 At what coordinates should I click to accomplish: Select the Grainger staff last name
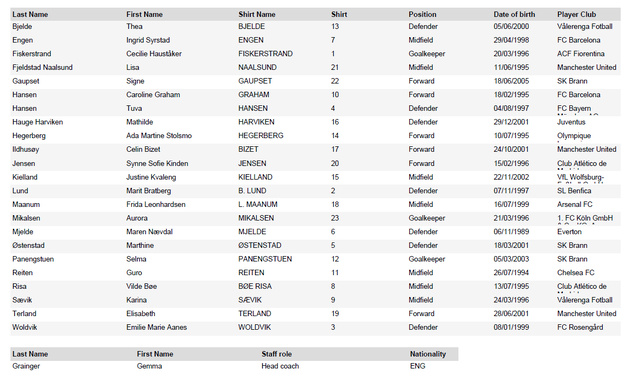coord(26,366)
